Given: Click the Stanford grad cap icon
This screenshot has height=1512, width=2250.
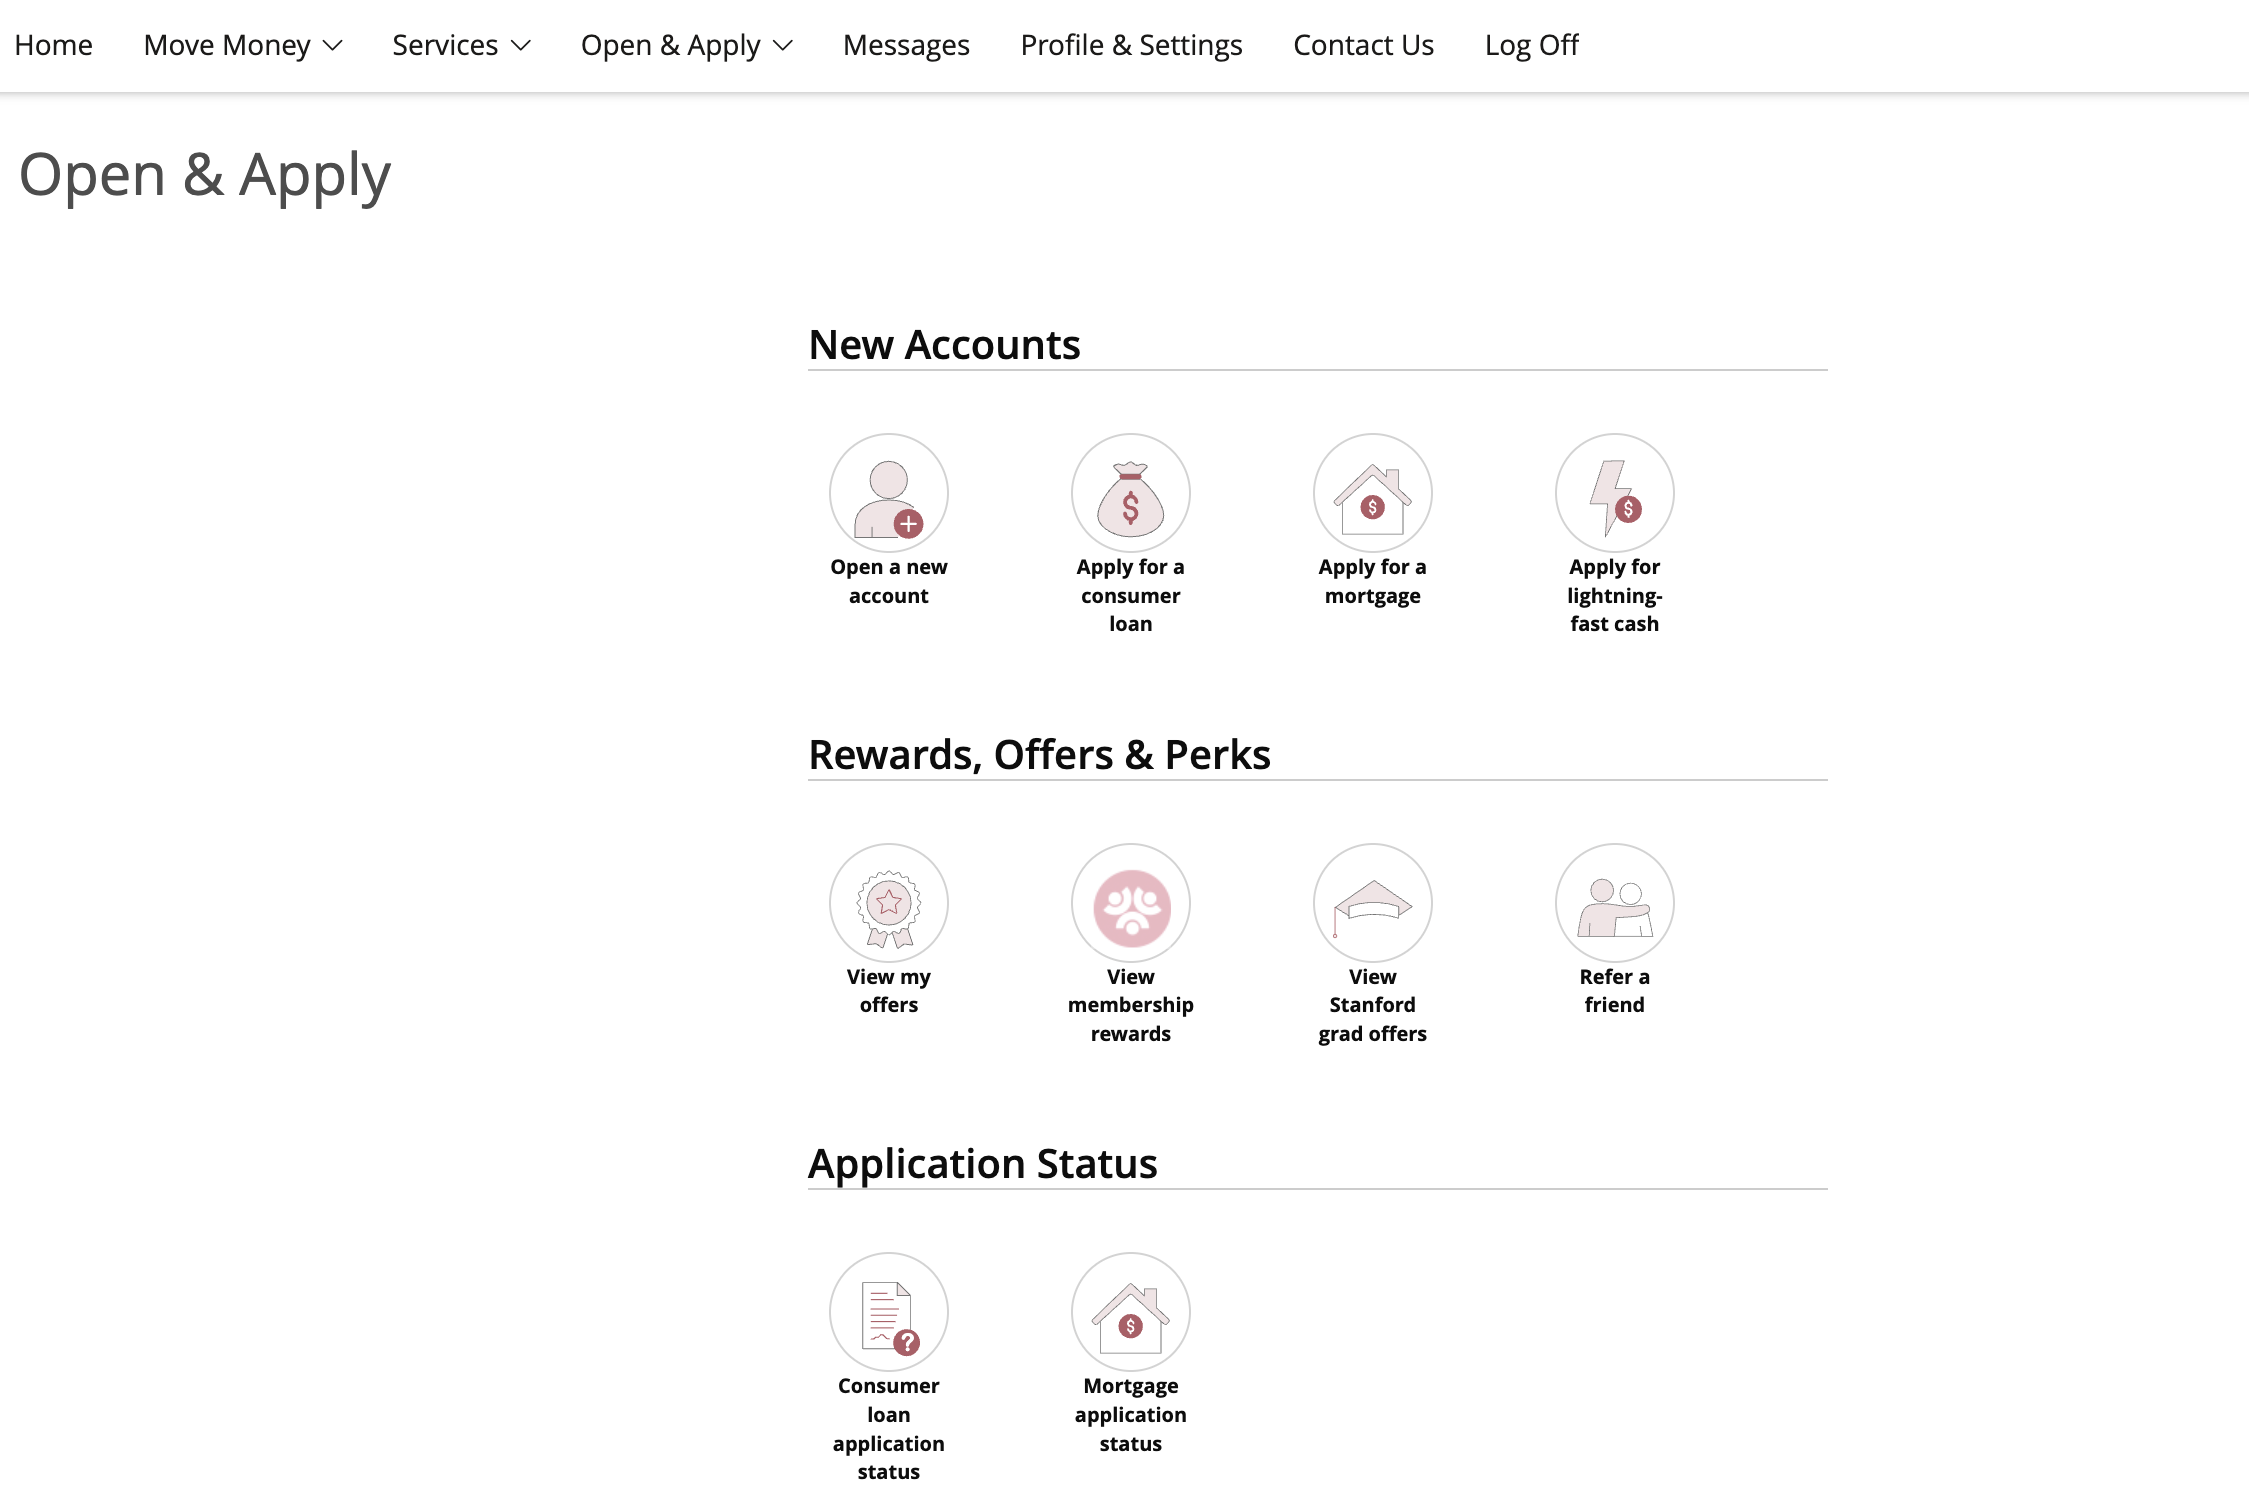Looking at the screenshot, I should (x=1372, y=903).
